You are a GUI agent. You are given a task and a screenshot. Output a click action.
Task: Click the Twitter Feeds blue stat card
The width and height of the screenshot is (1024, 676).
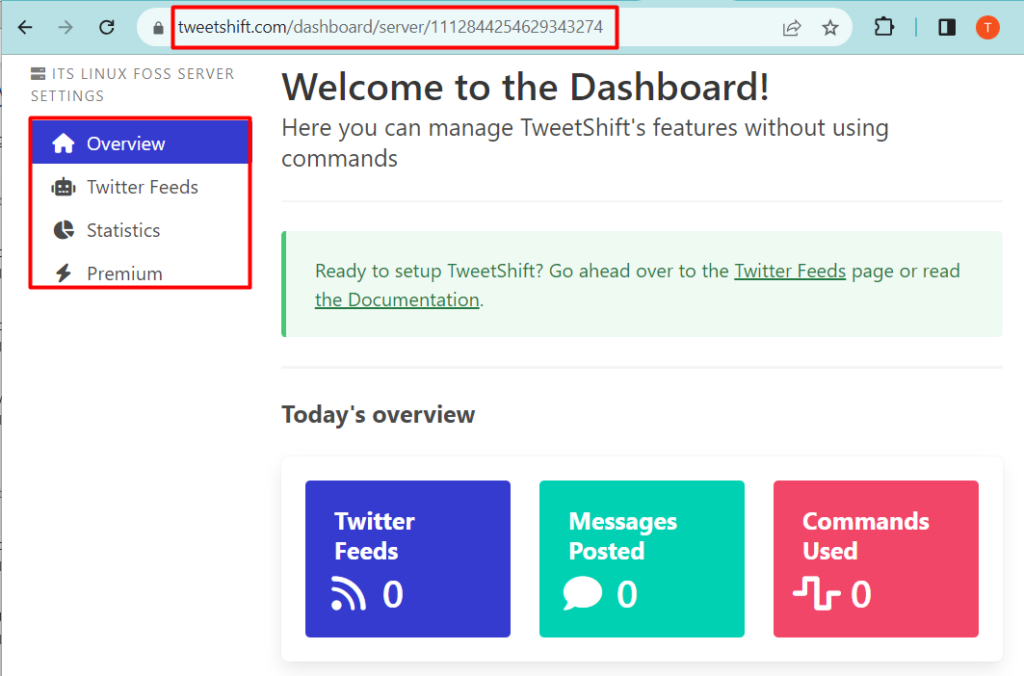pyautogui.click(x=408, y=559)
